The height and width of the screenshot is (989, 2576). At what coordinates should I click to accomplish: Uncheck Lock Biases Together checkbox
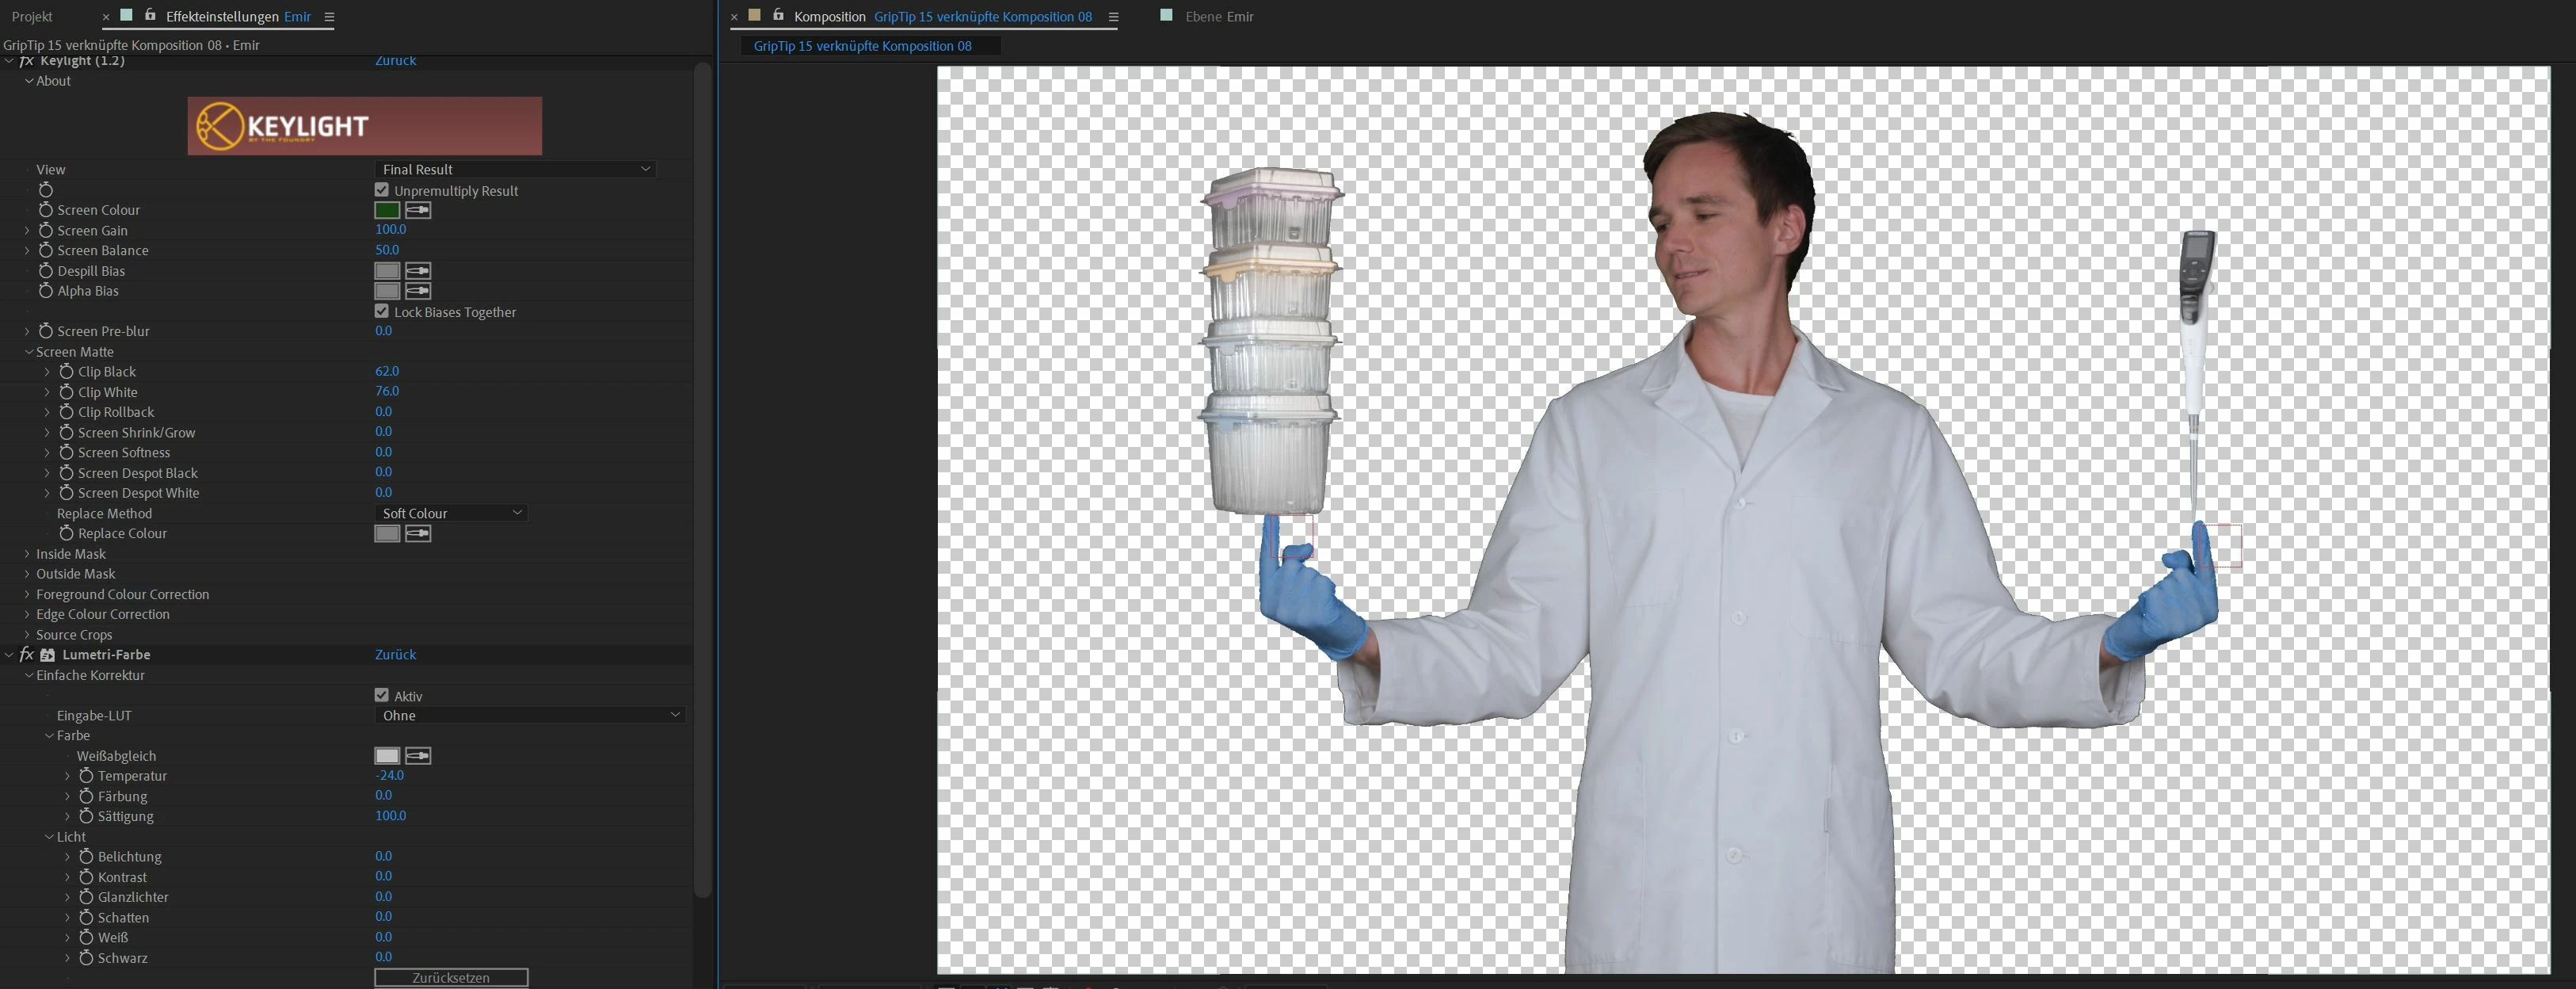point(382,311)
